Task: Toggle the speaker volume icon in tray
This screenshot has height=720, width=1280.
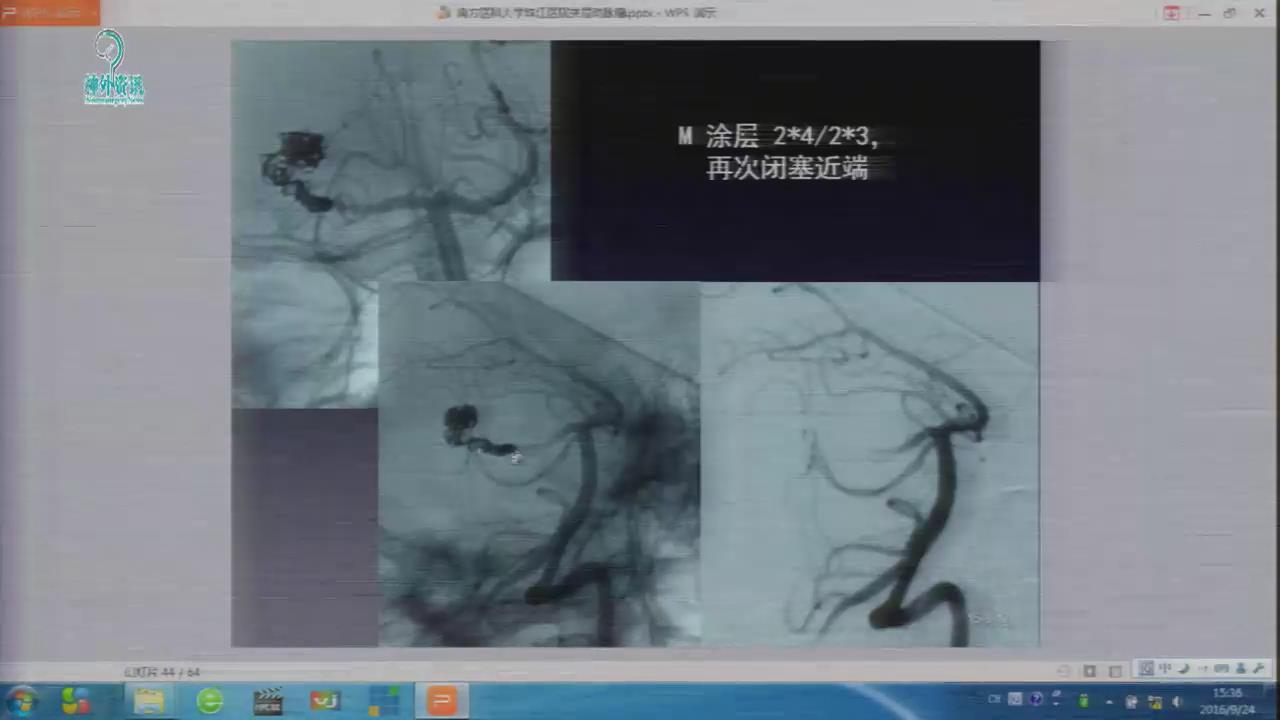Action: coord(1177,703)
